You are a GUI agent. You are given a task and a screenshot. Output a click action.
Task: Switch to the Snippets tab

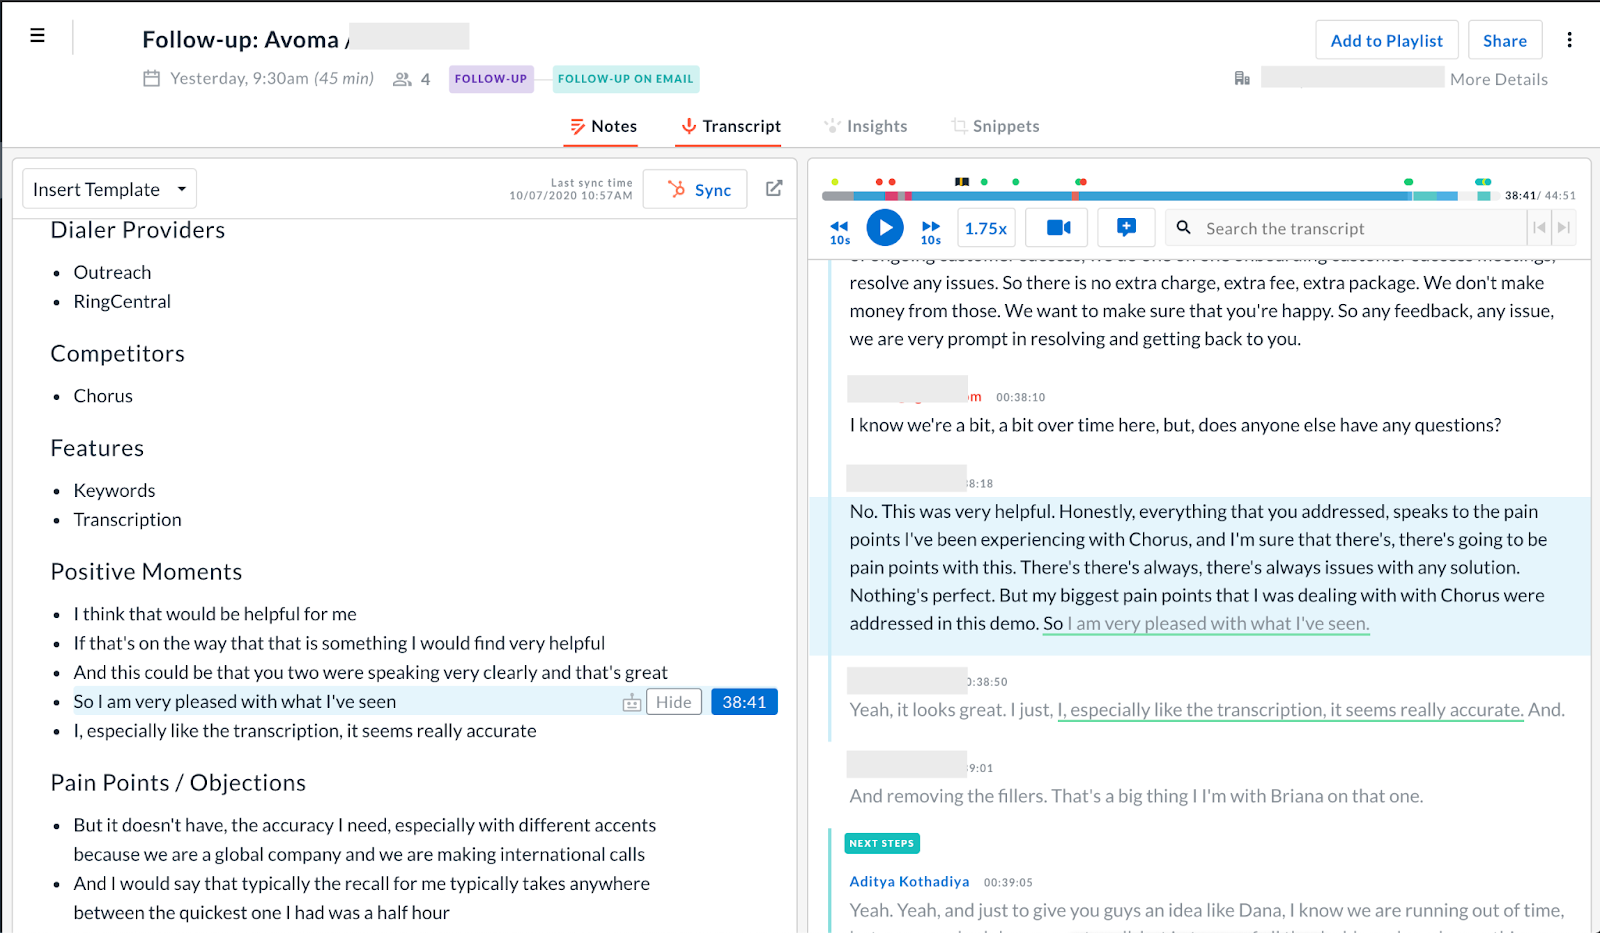click(995, 126)
